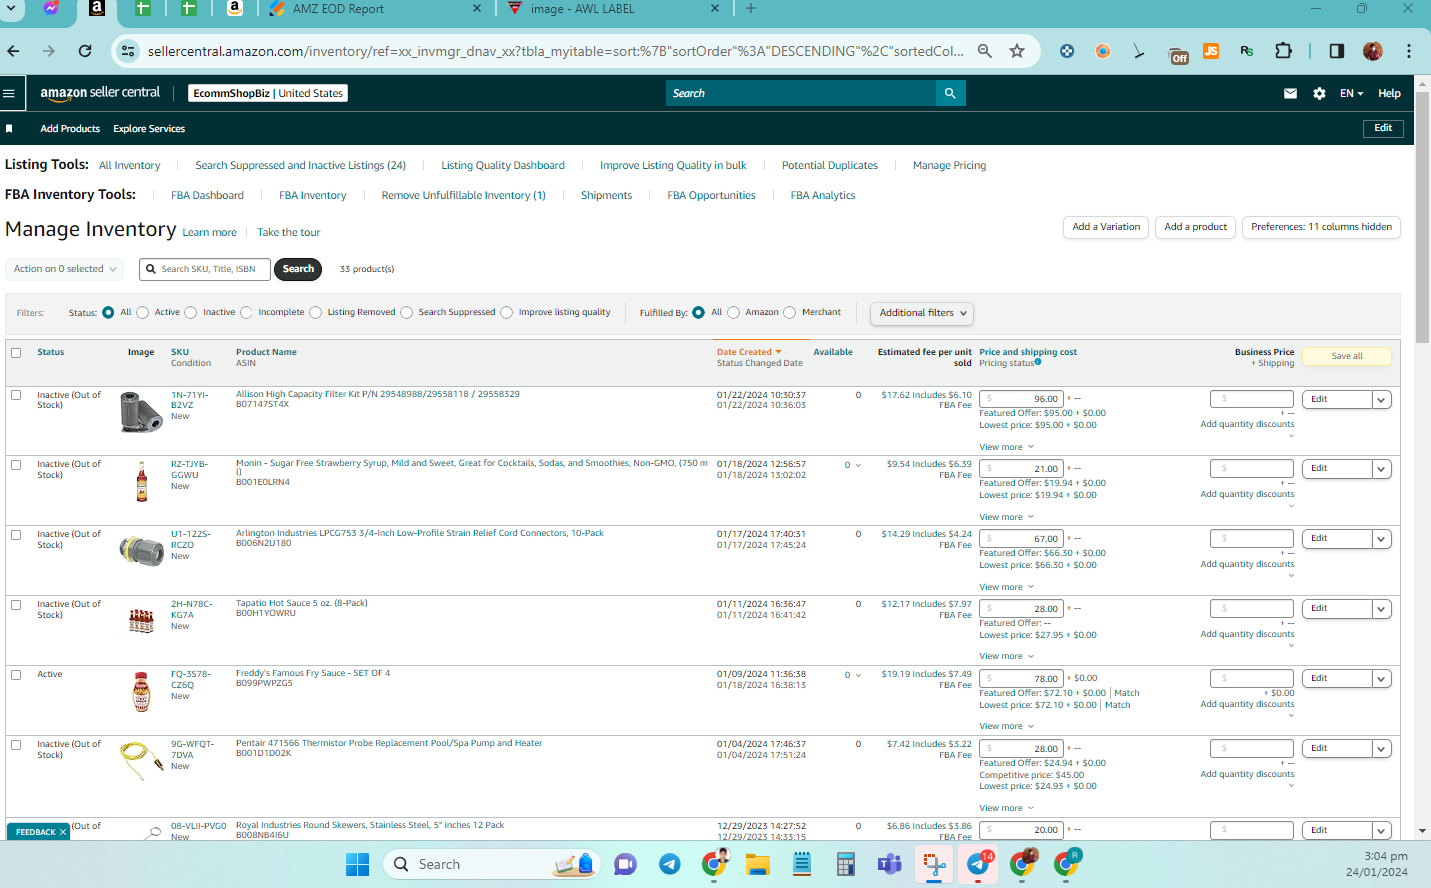Click the info icon next to Pricing status
Screen dimensions: 1431x888
(x=1038, y=362)
